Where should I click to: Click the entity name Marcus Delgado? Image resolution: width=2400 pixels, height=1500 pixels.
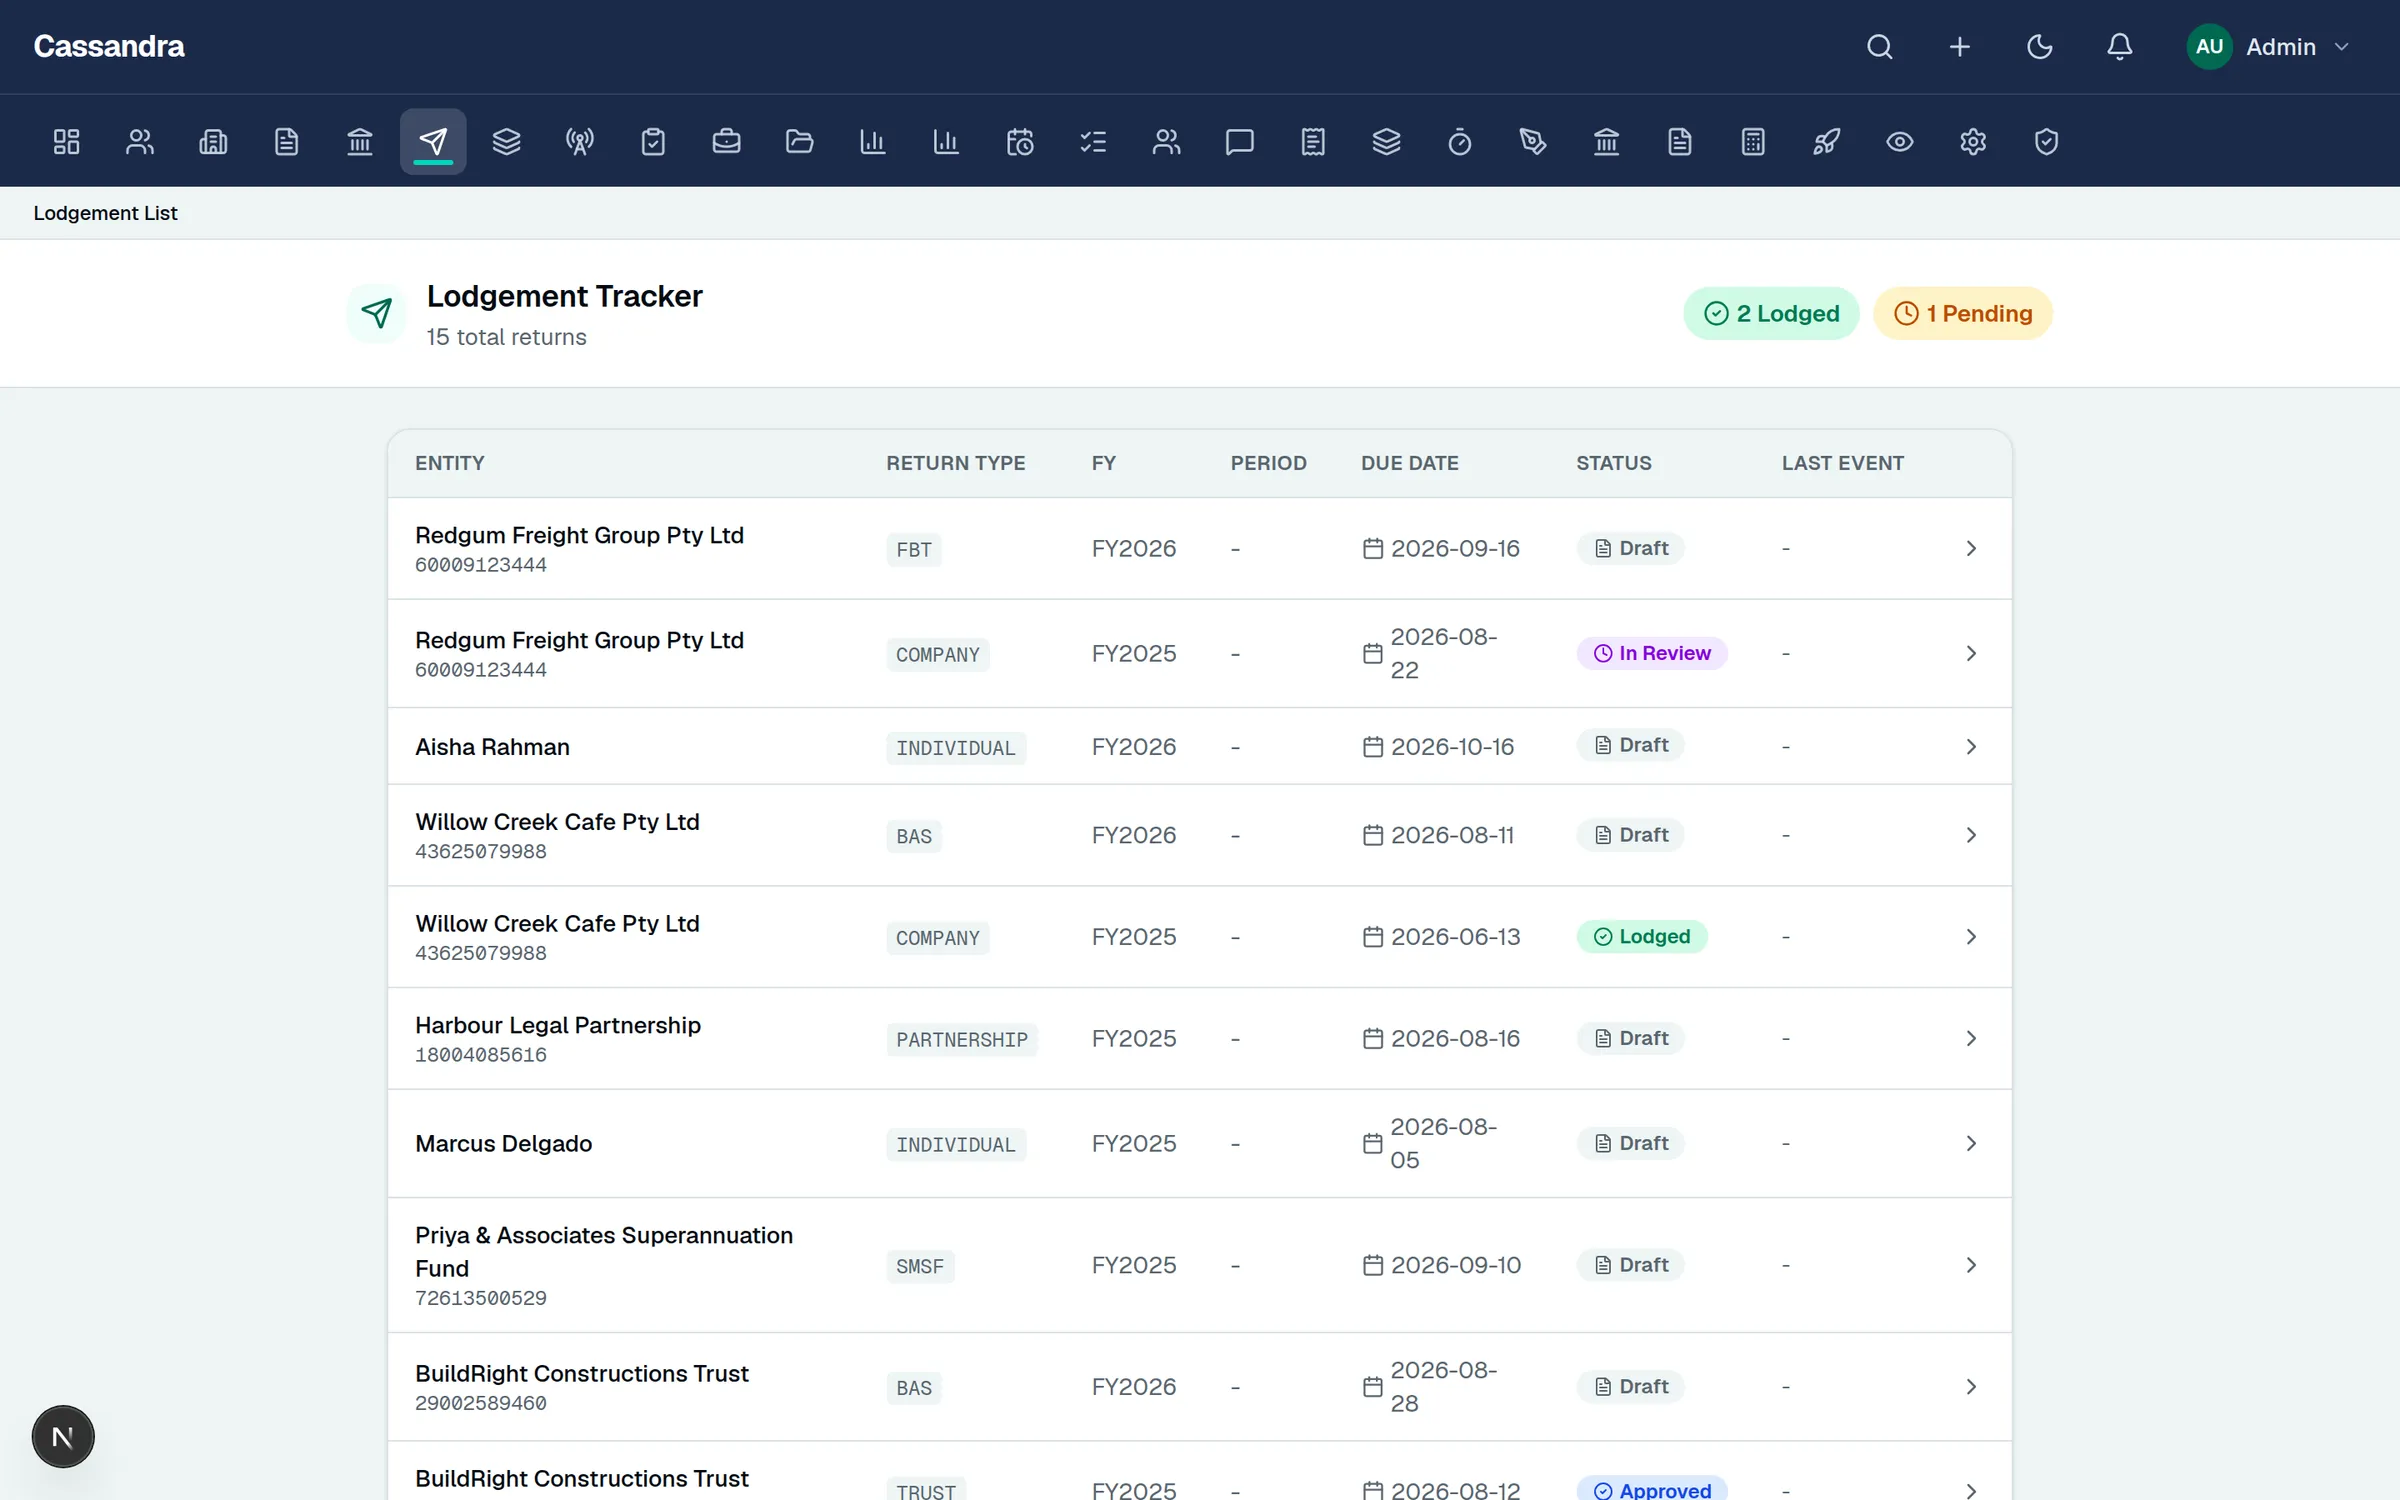503,1143
